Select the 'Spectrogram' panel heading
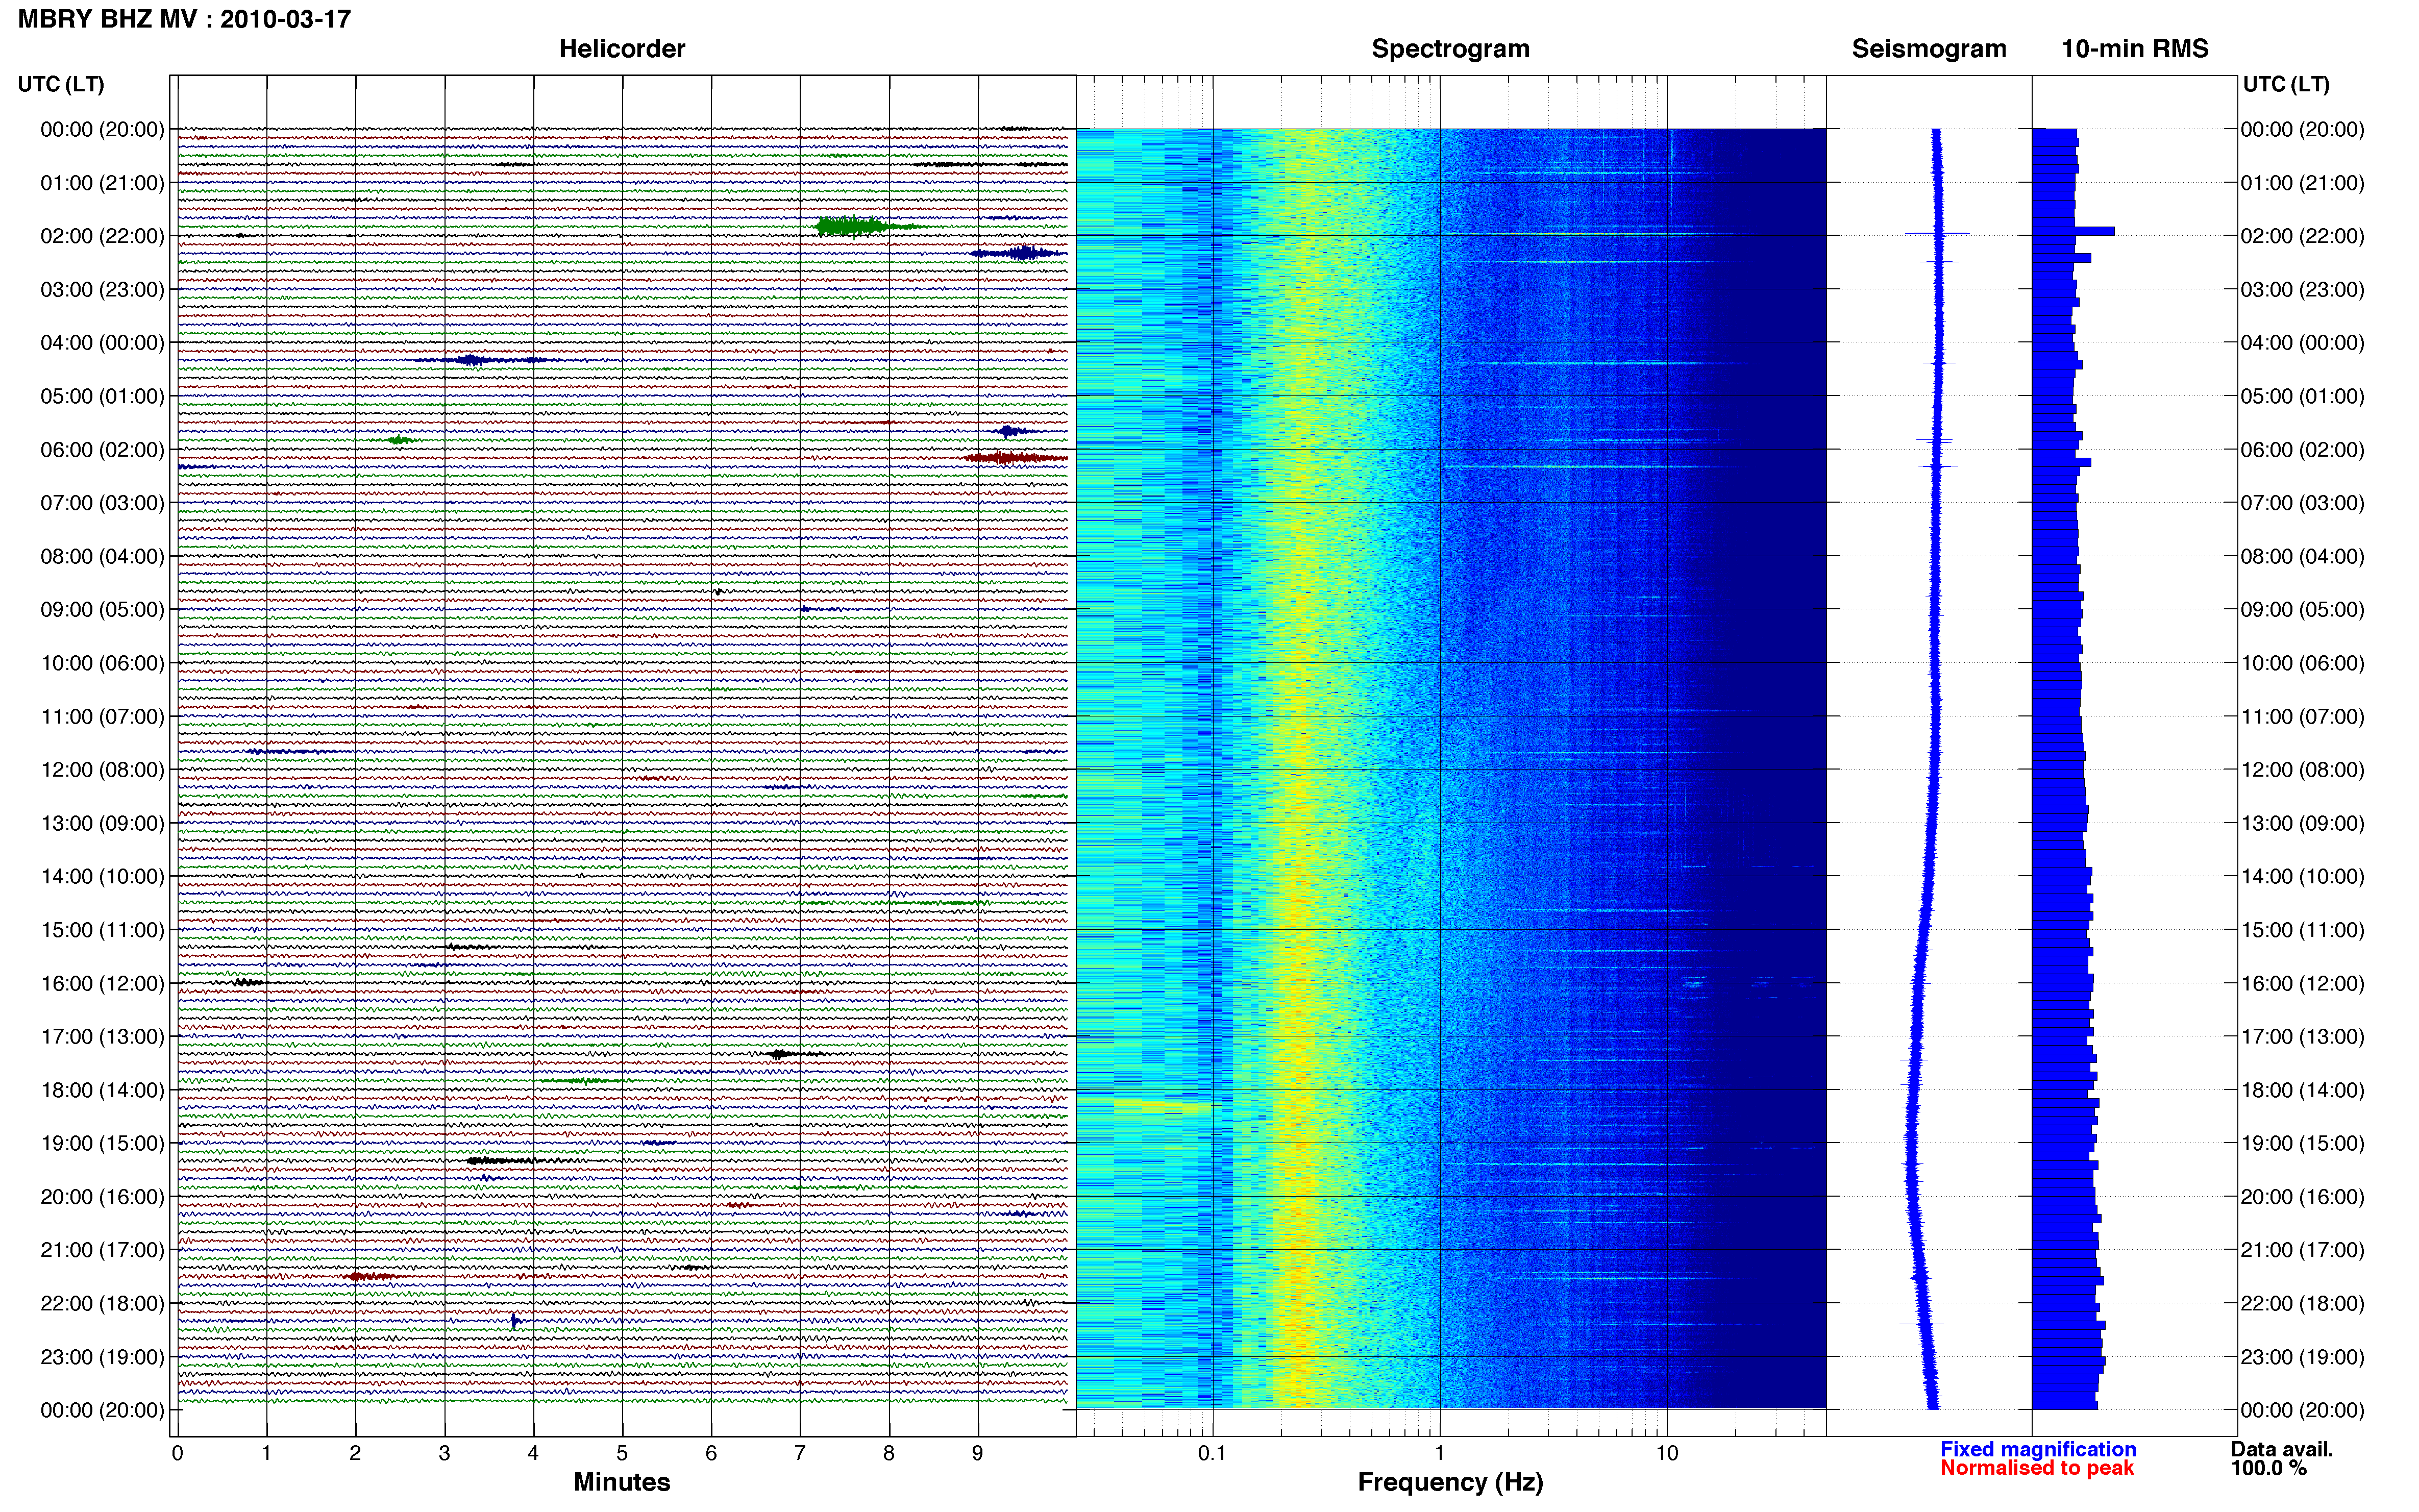This screenshot has height=1512, width=2419. click(x=1450, y=49)
